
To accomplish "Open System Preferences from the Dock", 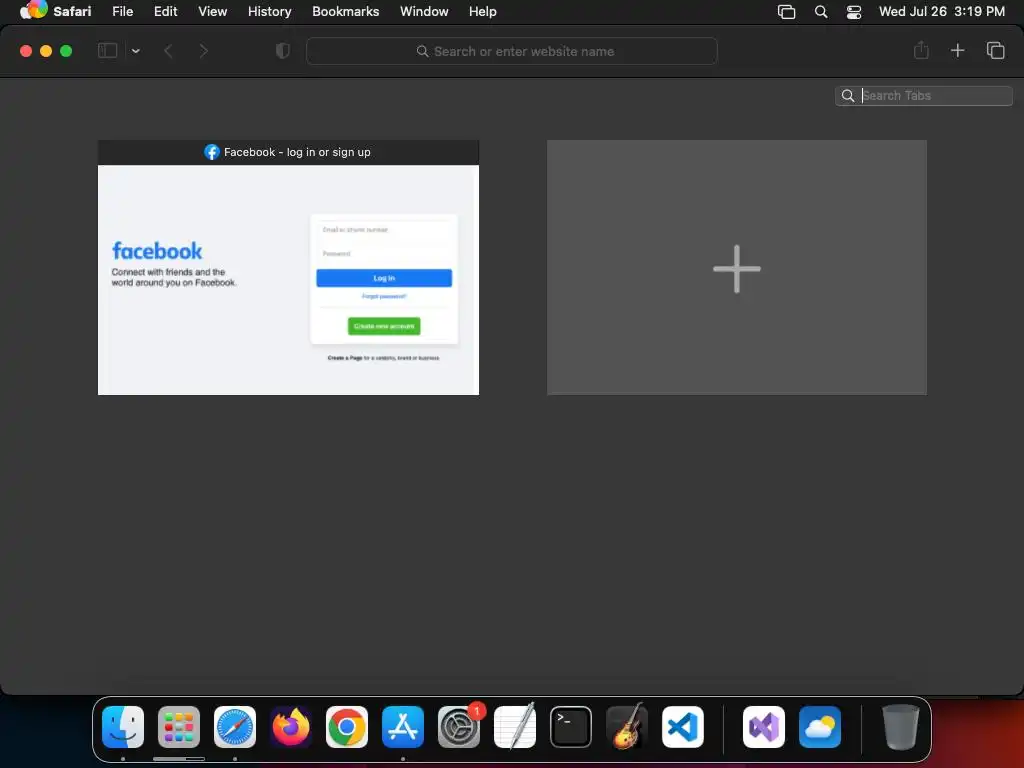I will tap(459, 727).
